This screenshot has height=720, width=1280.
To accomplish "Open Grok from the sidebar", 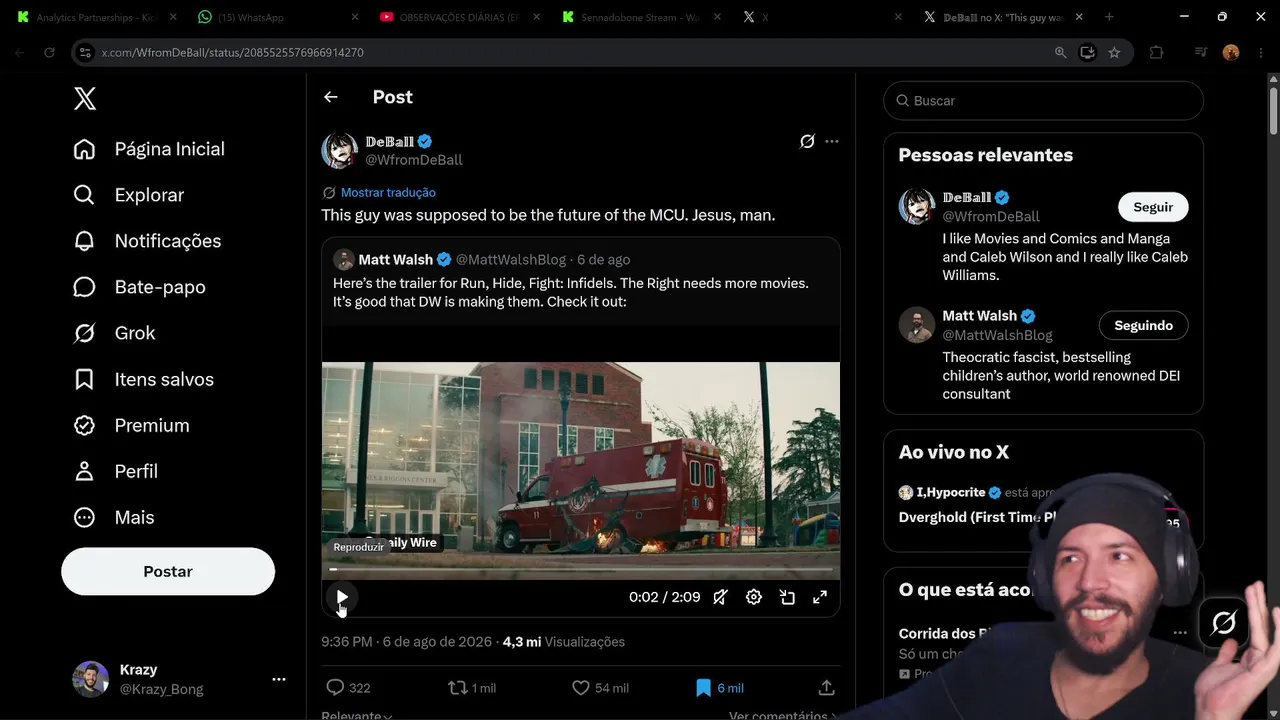I will click(x=114, y=333).
